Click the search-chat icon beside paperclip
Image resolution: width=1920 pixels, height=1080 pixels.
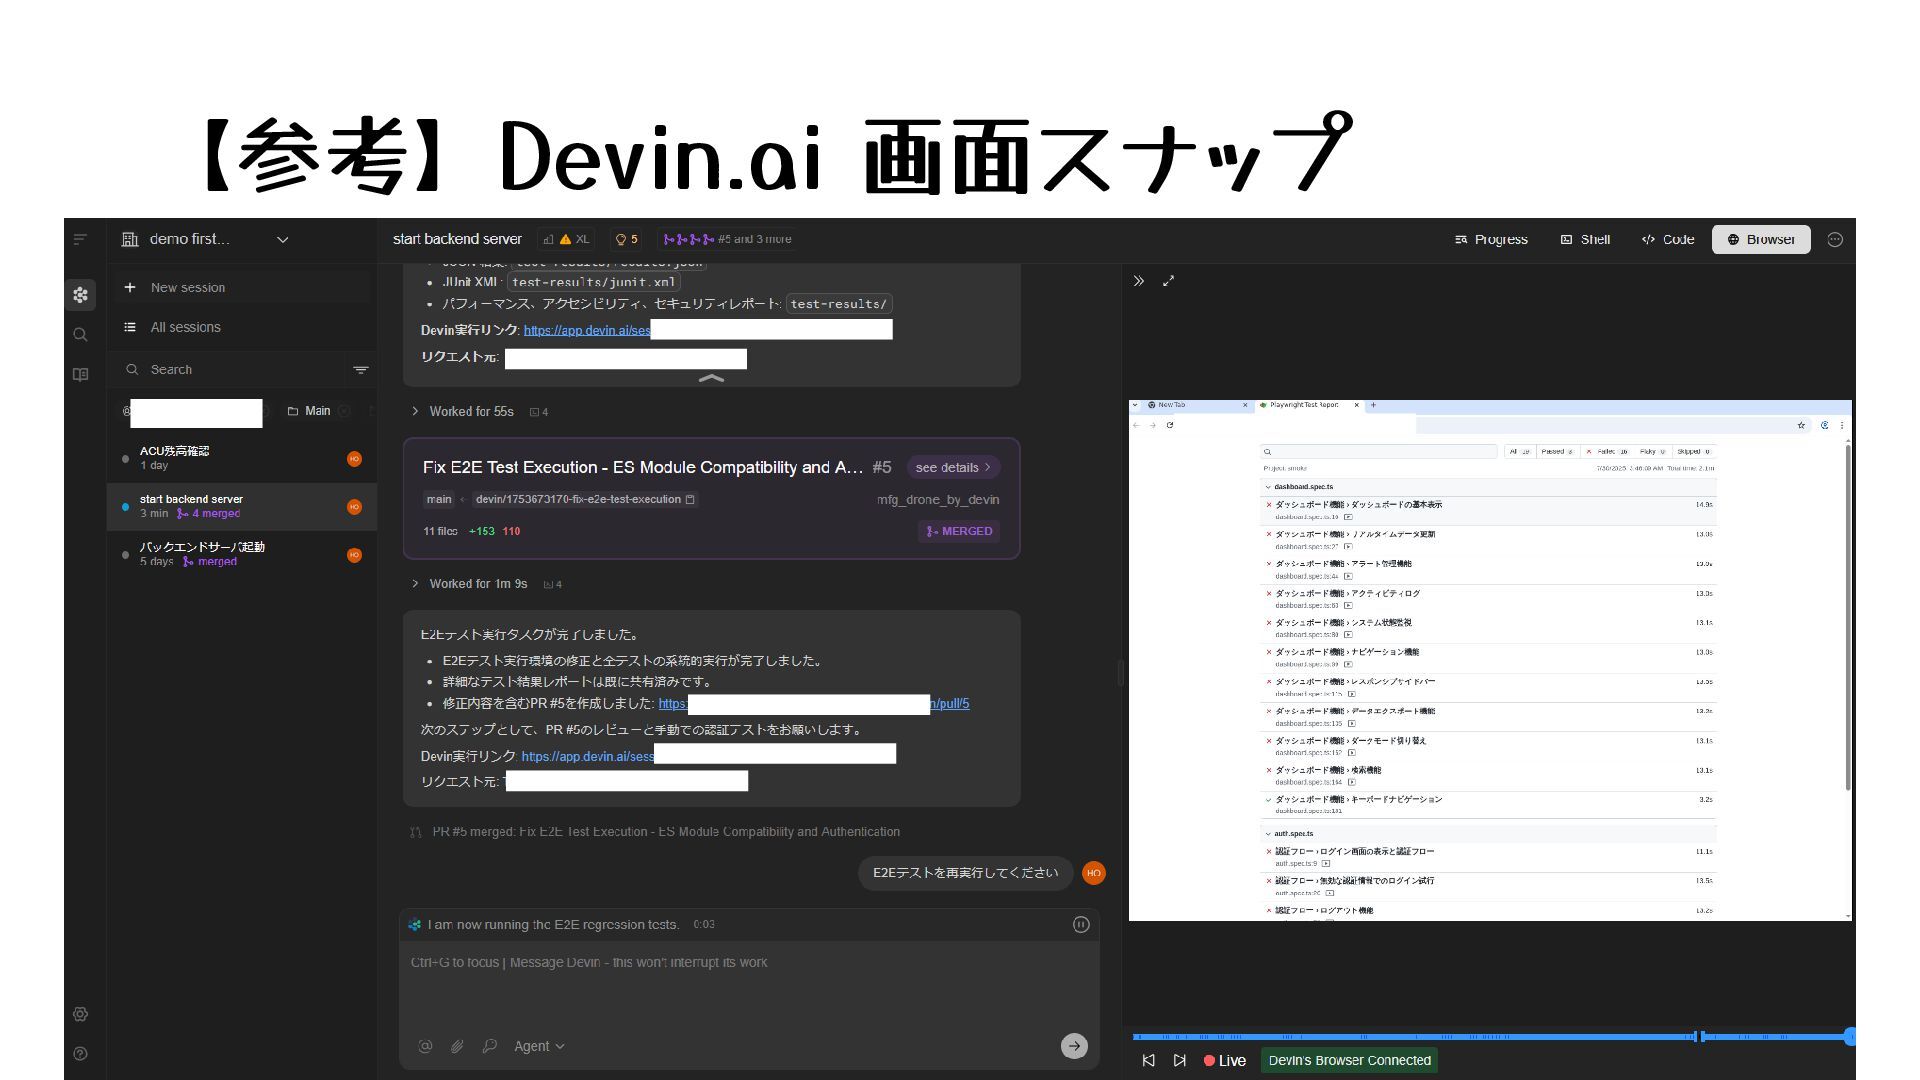(x=489, y=1046)
